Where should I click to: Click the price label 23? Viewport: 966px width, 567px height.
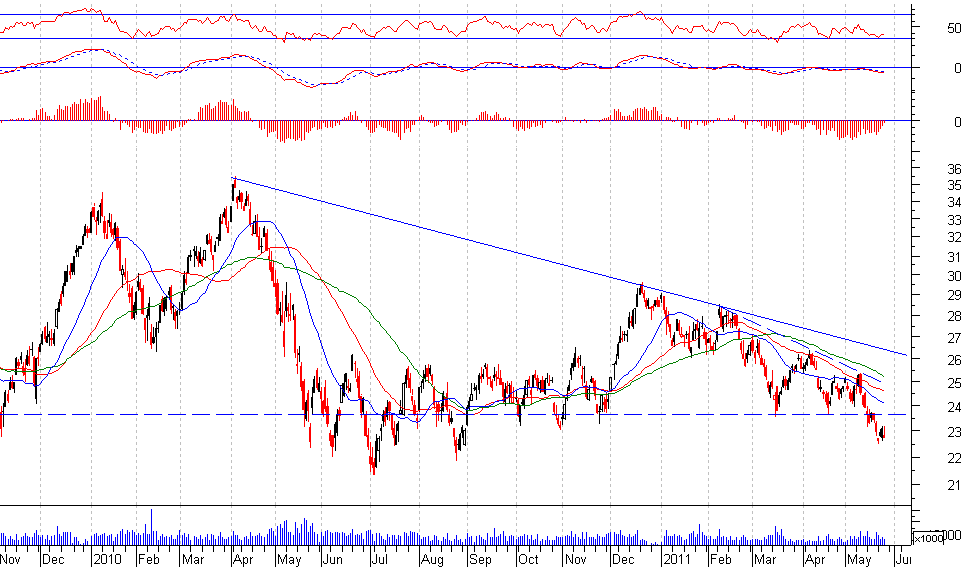(x=954, y=432)
